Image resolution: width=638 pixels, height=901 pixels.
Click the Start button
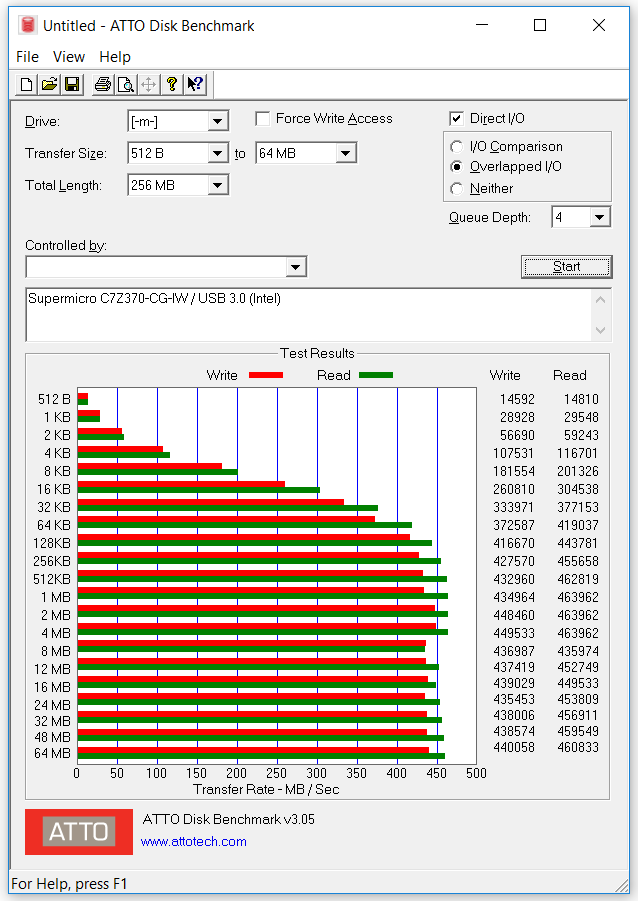[566, 267]
